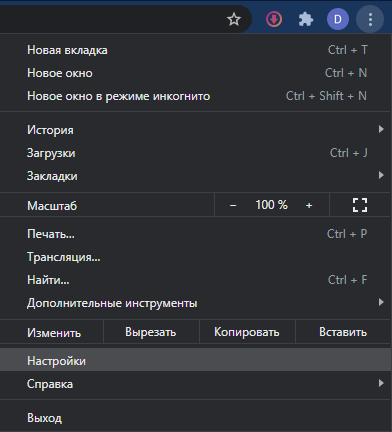Decrease zoom with the minus button
Image resolution: width=392 pixels, height=432 pixels.
233,205
